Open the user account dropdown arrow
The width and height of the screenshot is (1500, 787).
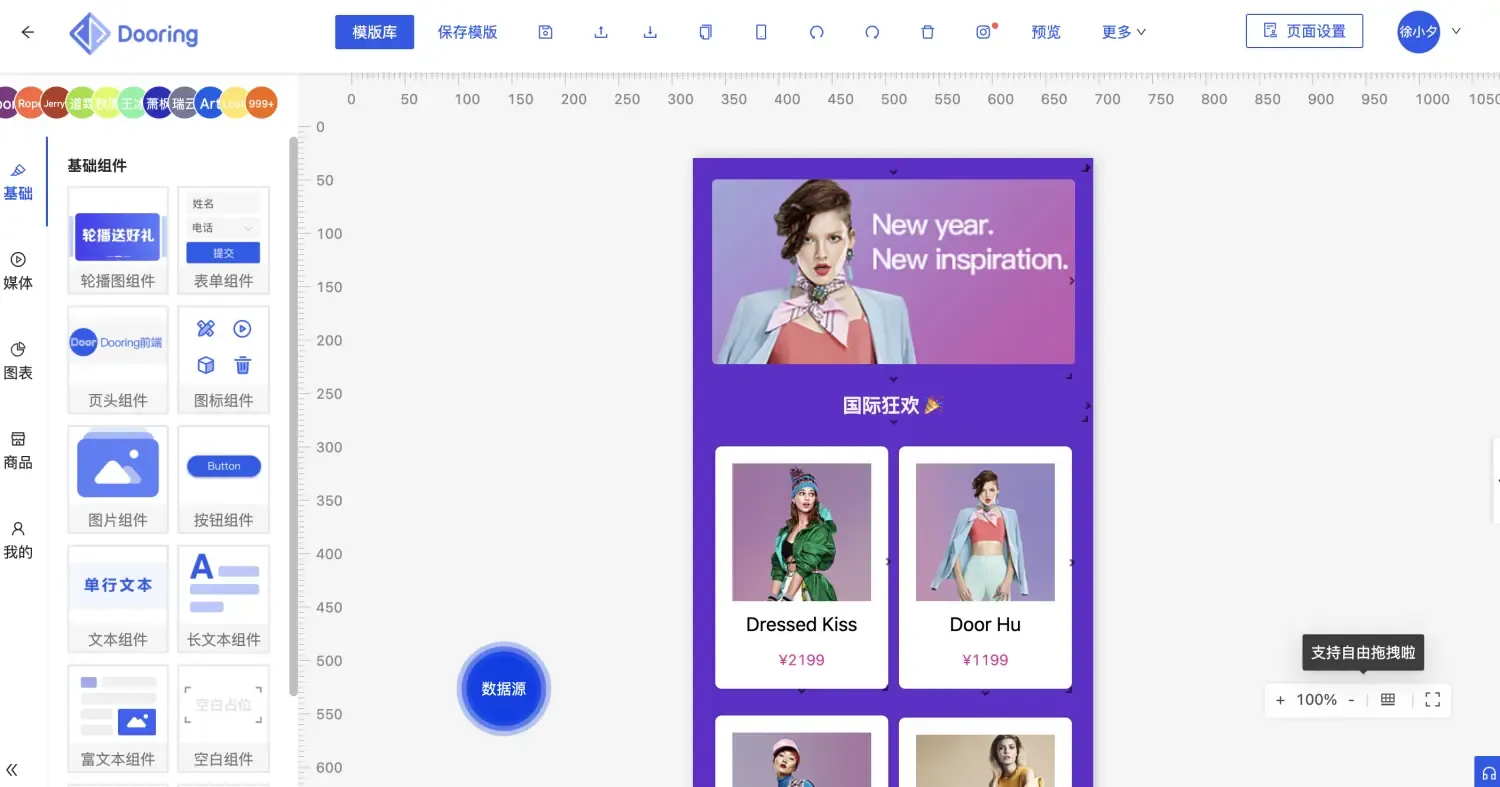pyautogui.click(x=1456, y=31)
